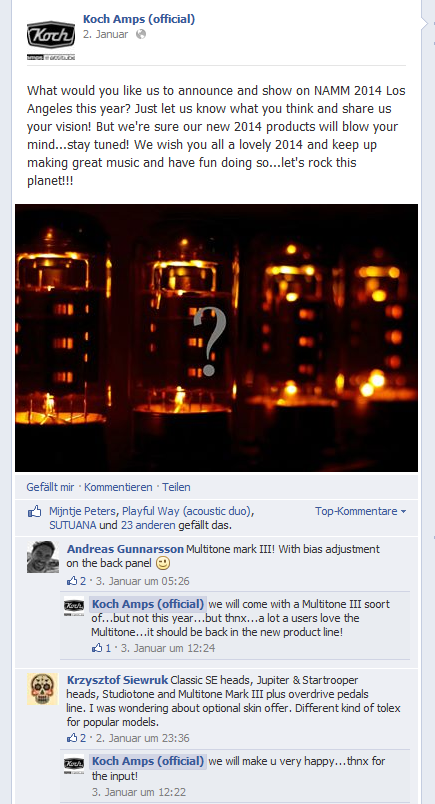Share the post with Teilen
Screen dimensions: 435x804
176,487
